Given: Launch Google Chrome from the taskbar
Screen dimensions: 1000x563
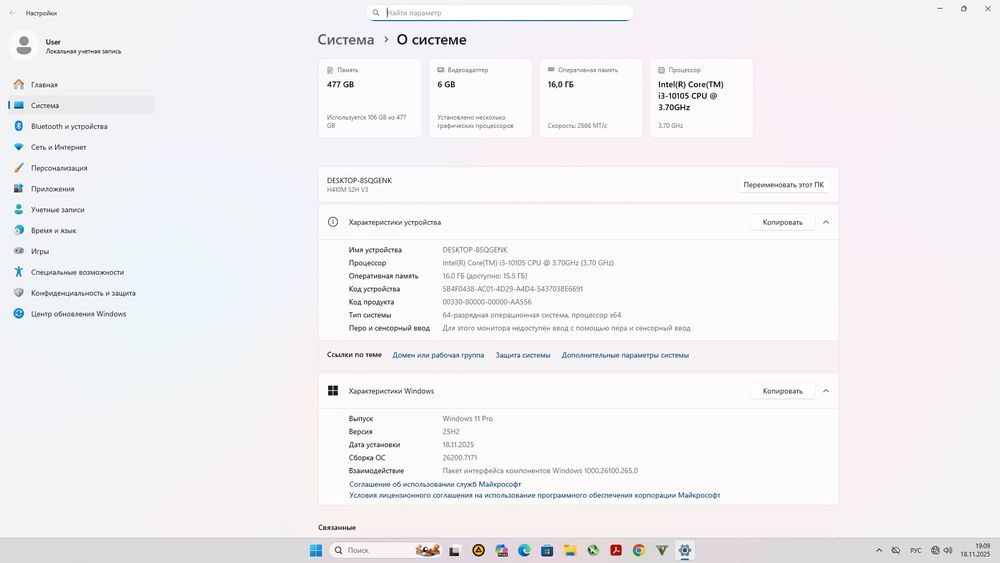Looking at the screenshot, I should click(x=638, y=550).
